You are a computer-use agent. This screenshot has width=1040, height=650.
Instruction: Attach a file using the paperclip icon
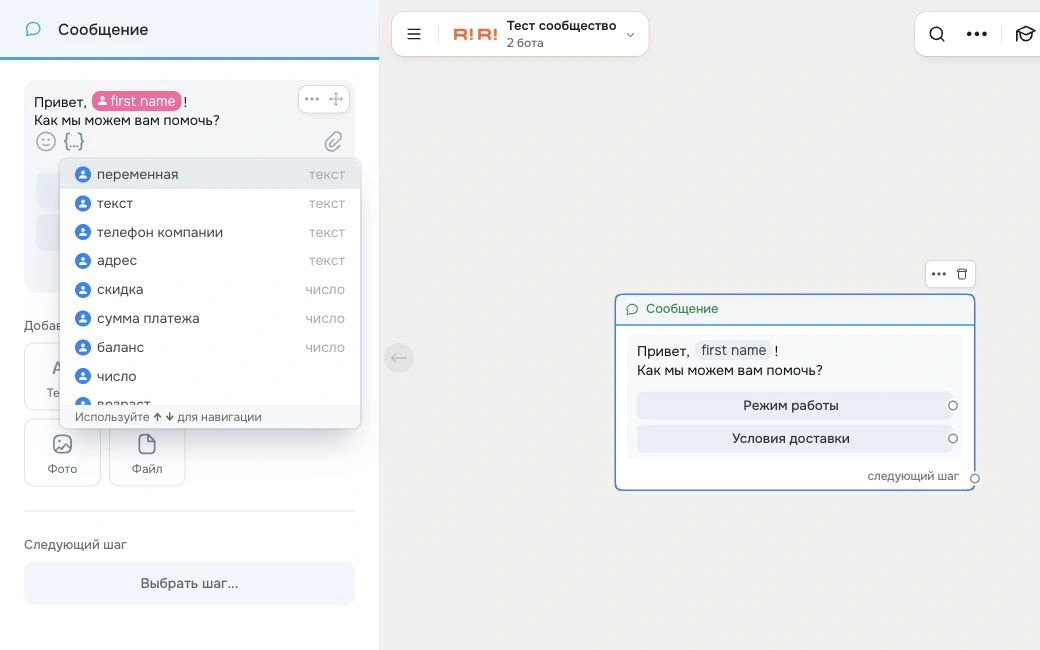[x=333, y=141]
